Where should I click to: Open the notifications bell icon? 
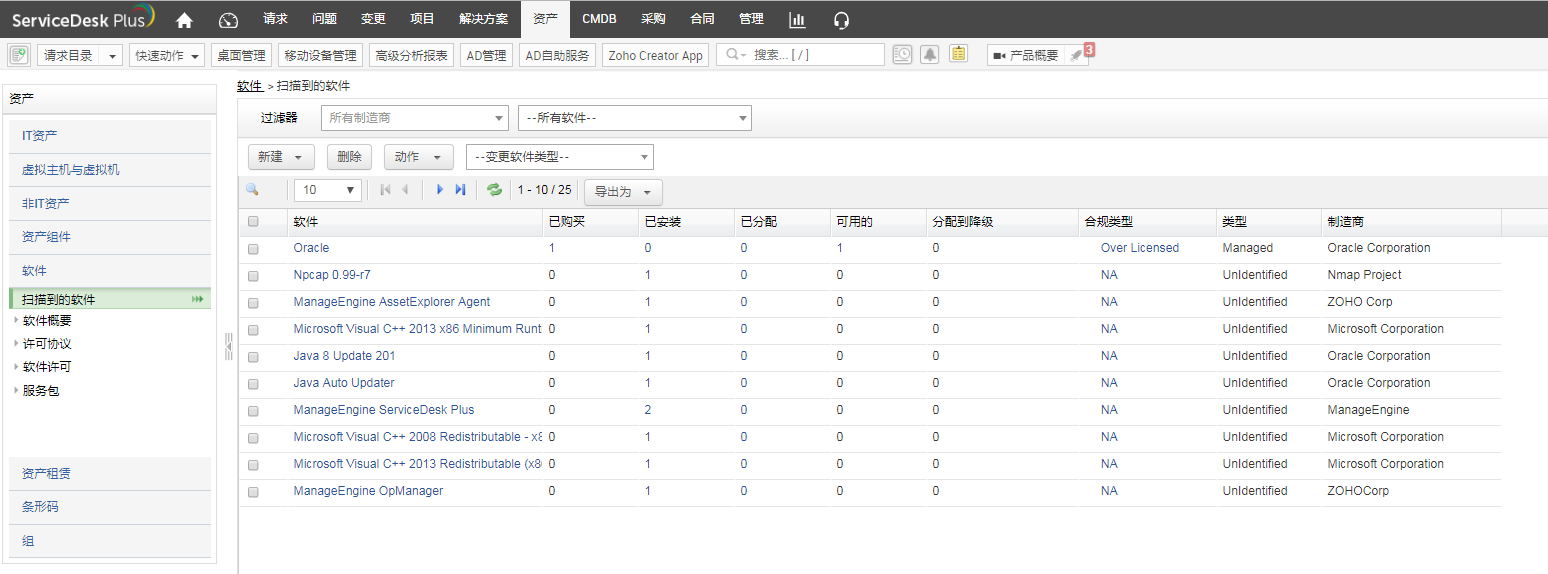pos(930,55)
